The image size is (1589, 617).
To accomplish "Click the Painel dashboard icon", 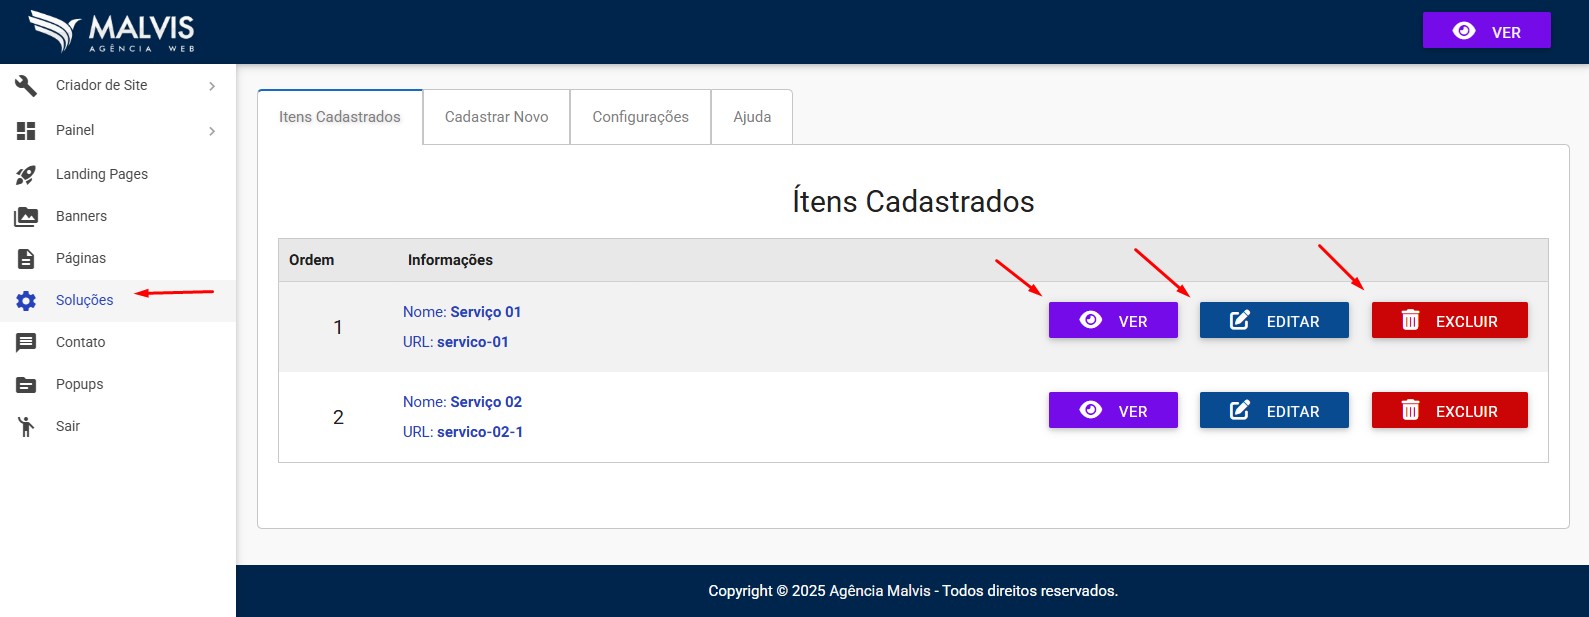I will pos(26,130).
